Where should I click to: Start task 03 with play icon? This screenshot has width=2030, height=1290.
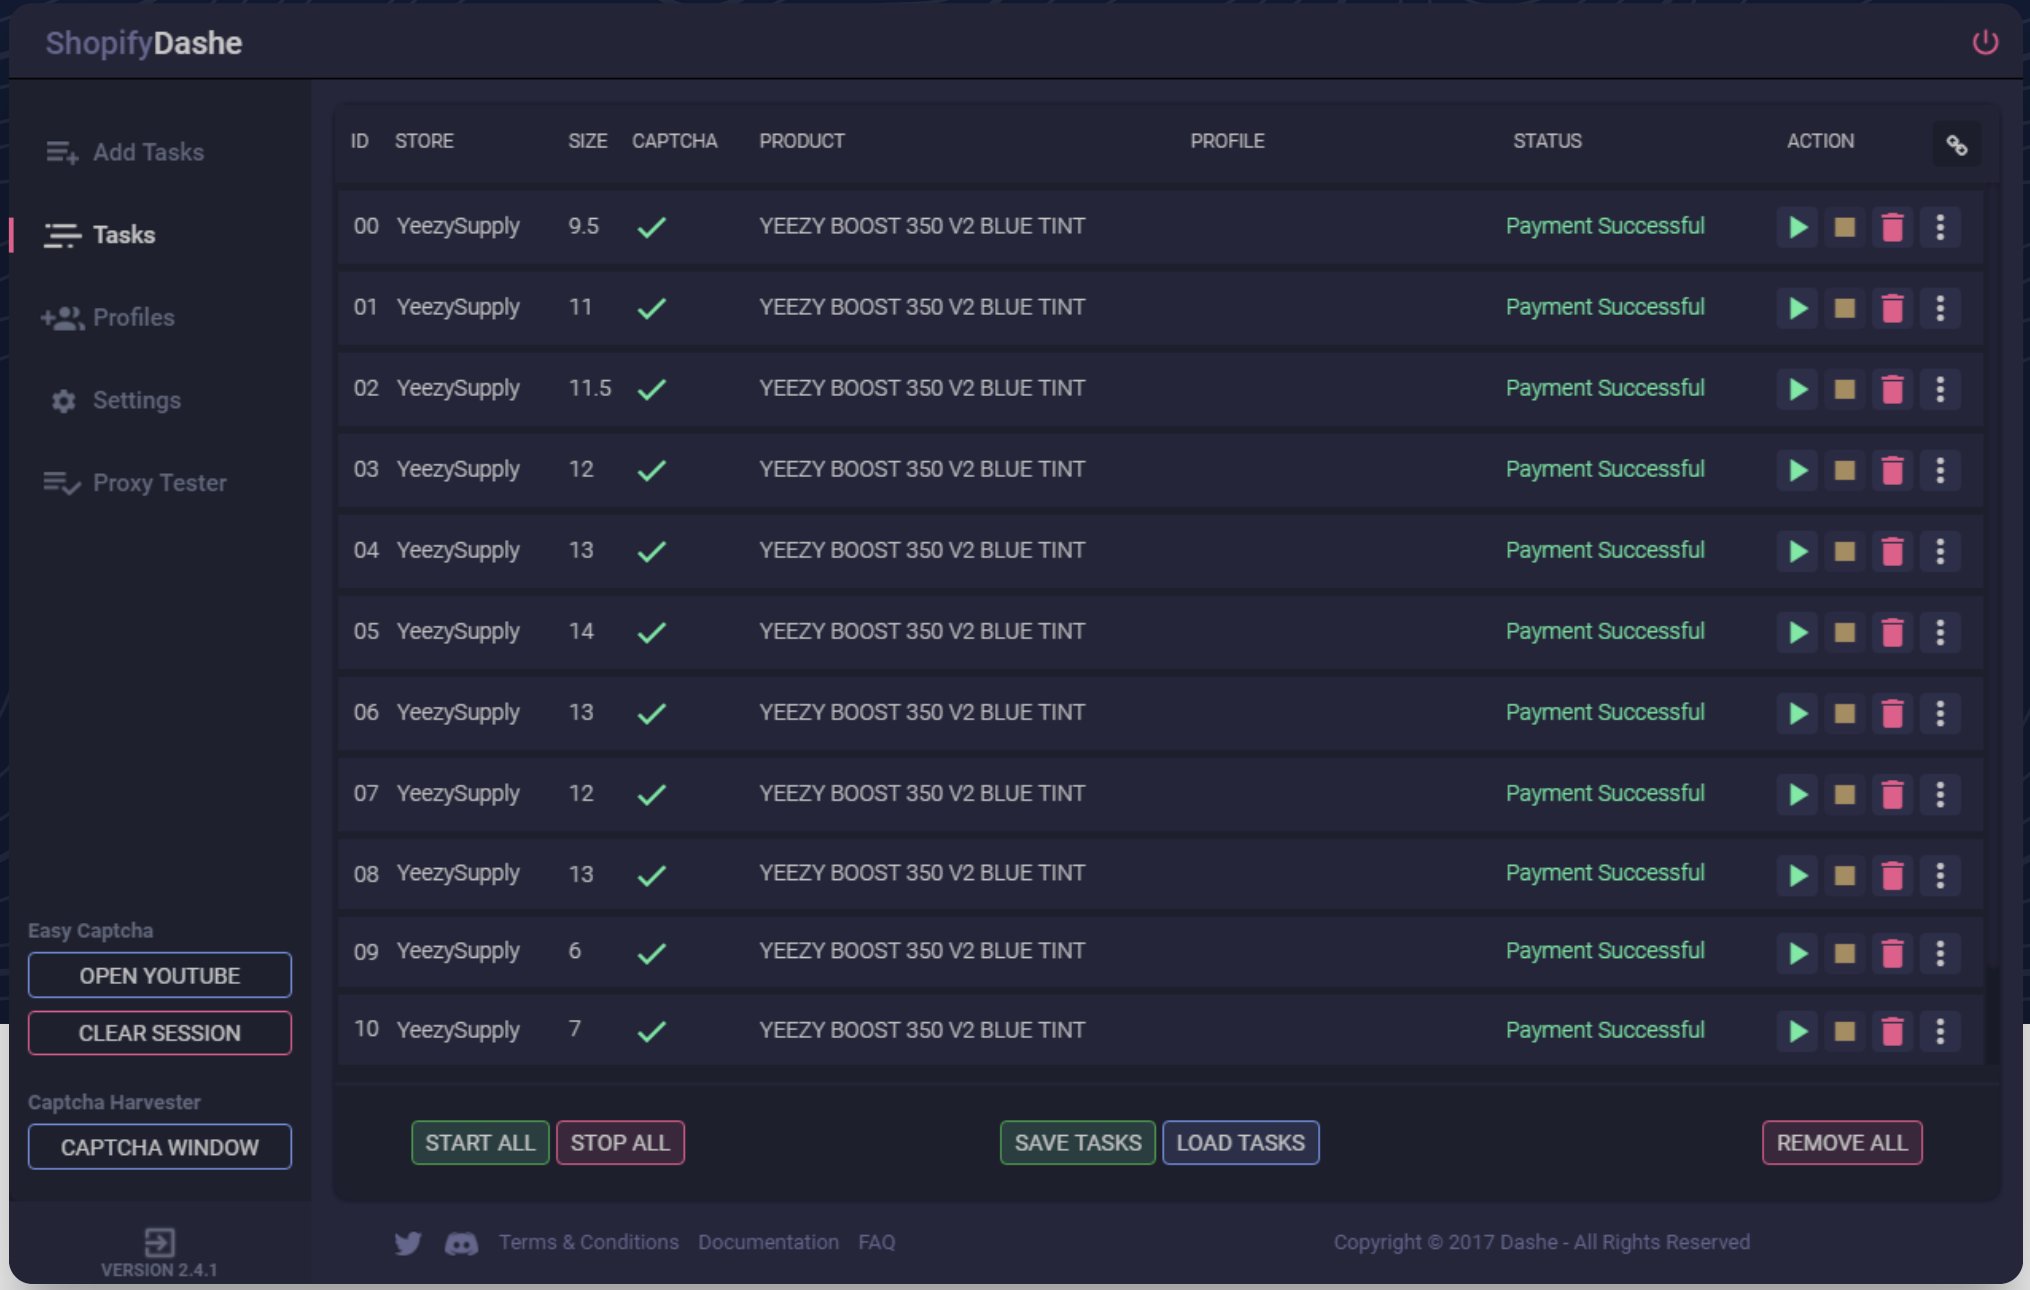(x=1797, y=470)
